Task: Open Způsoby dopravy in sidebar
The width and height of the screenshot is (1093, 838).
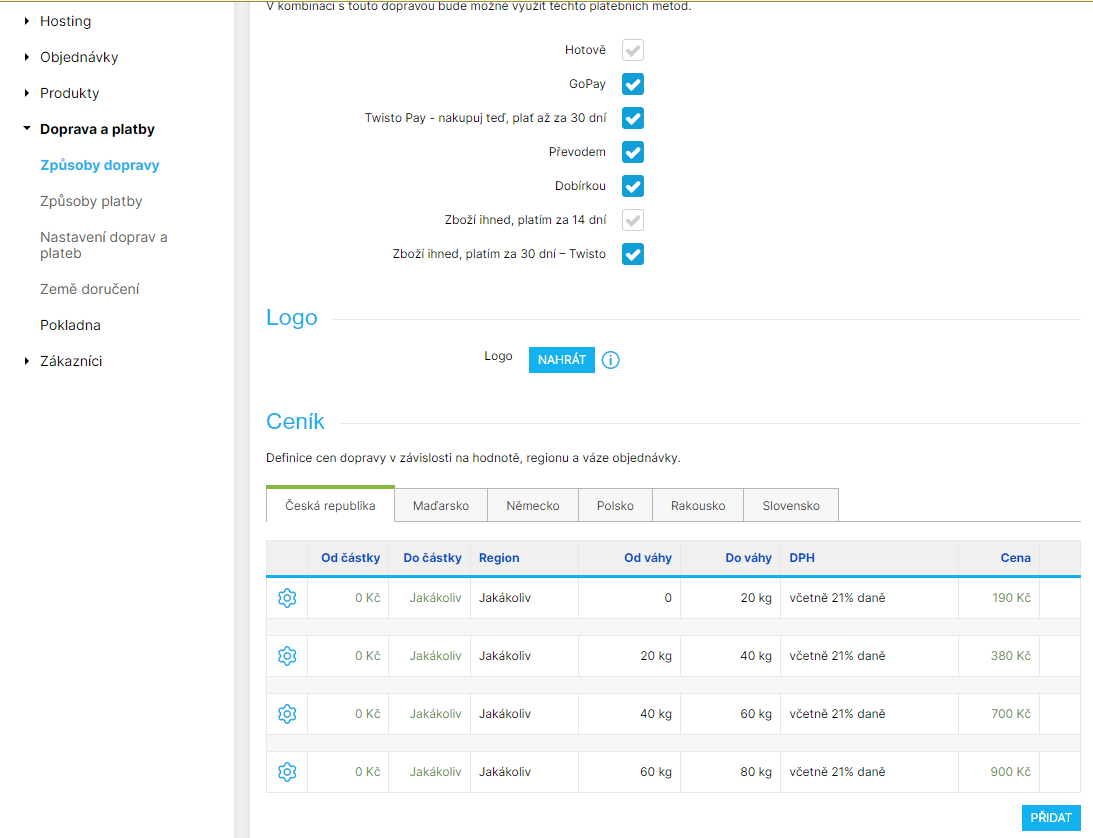Action: tap(100, 165)
